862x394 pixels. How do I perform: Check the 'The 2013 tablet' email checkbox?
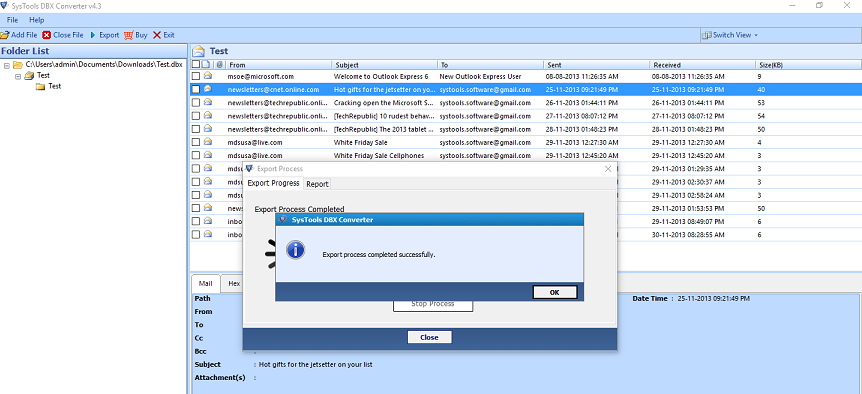[x=195, y=129]
